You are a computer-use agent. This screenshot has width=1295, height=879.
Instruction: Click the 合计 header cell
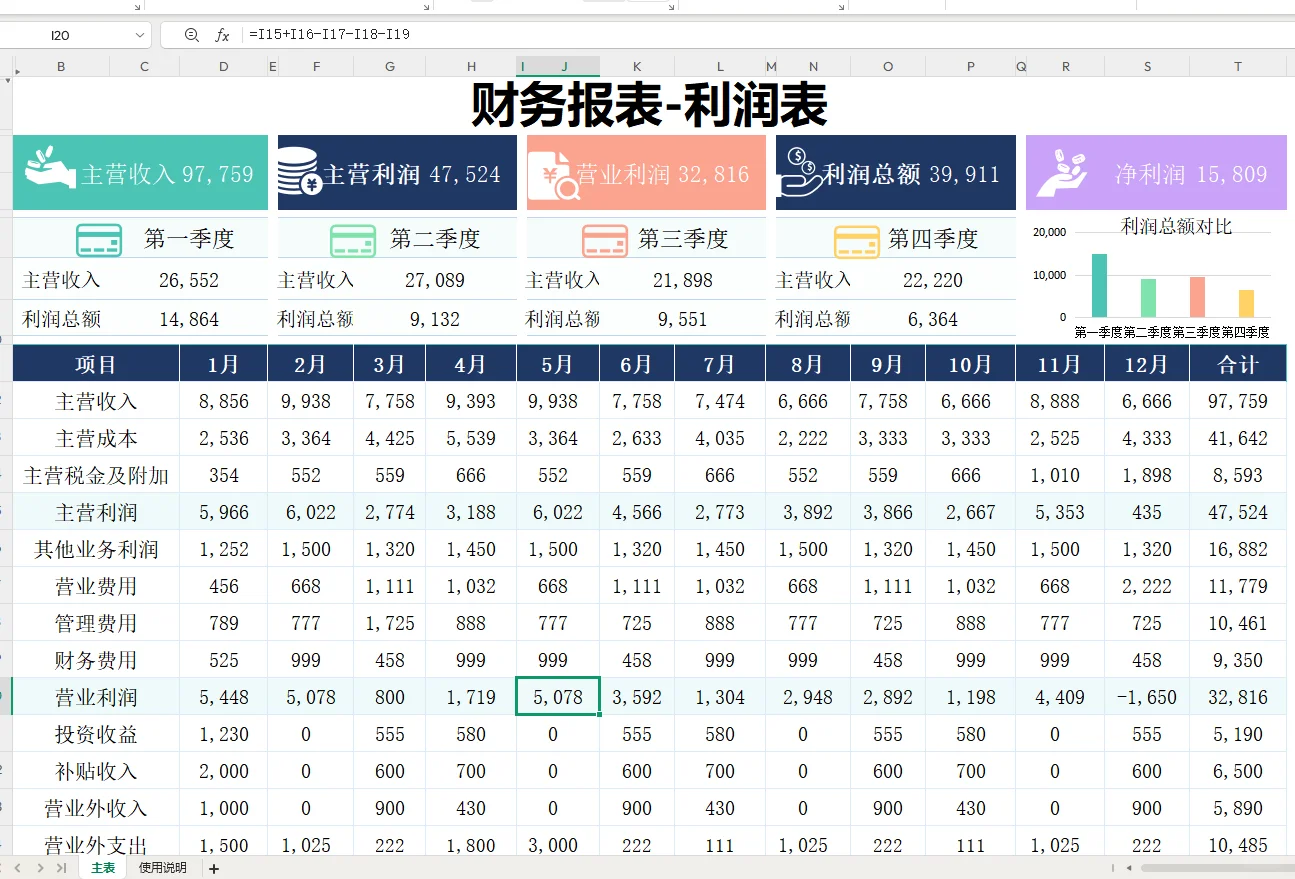pos(1238,364)
